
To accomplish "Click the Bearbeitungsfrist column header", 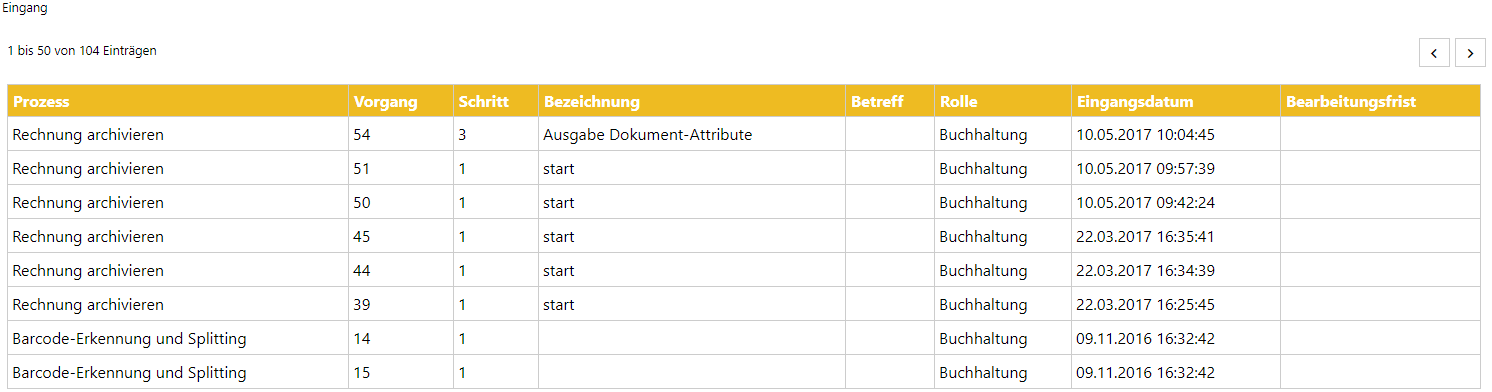I will click(x=1380, y=101).
